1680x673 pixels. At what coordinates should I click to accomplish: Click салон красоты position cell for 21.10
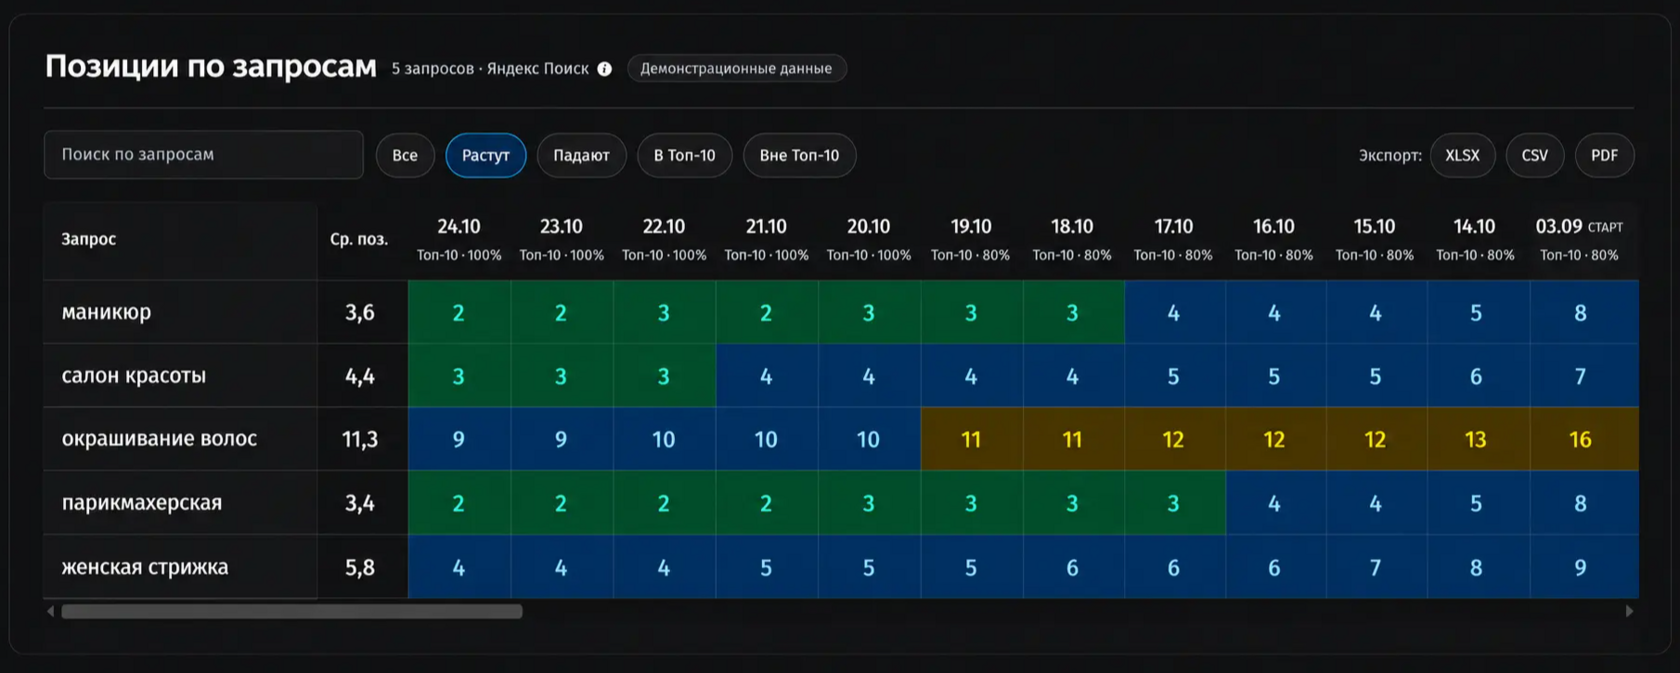(766, 376)
